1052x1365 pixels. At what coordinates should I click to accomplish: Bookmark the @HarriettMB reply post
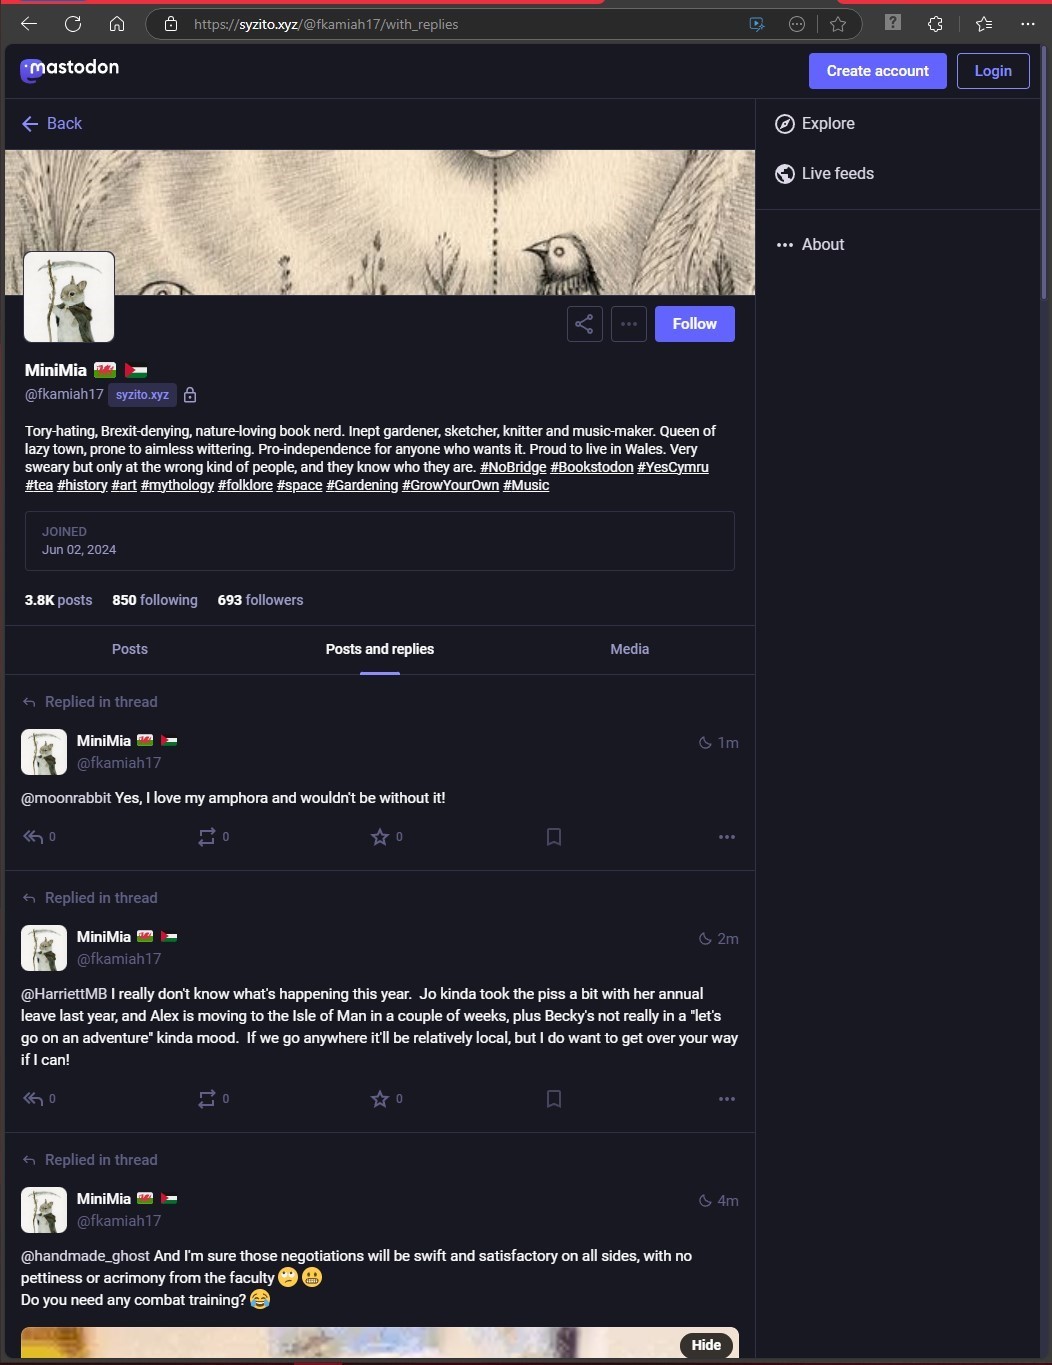point(554,1099)
